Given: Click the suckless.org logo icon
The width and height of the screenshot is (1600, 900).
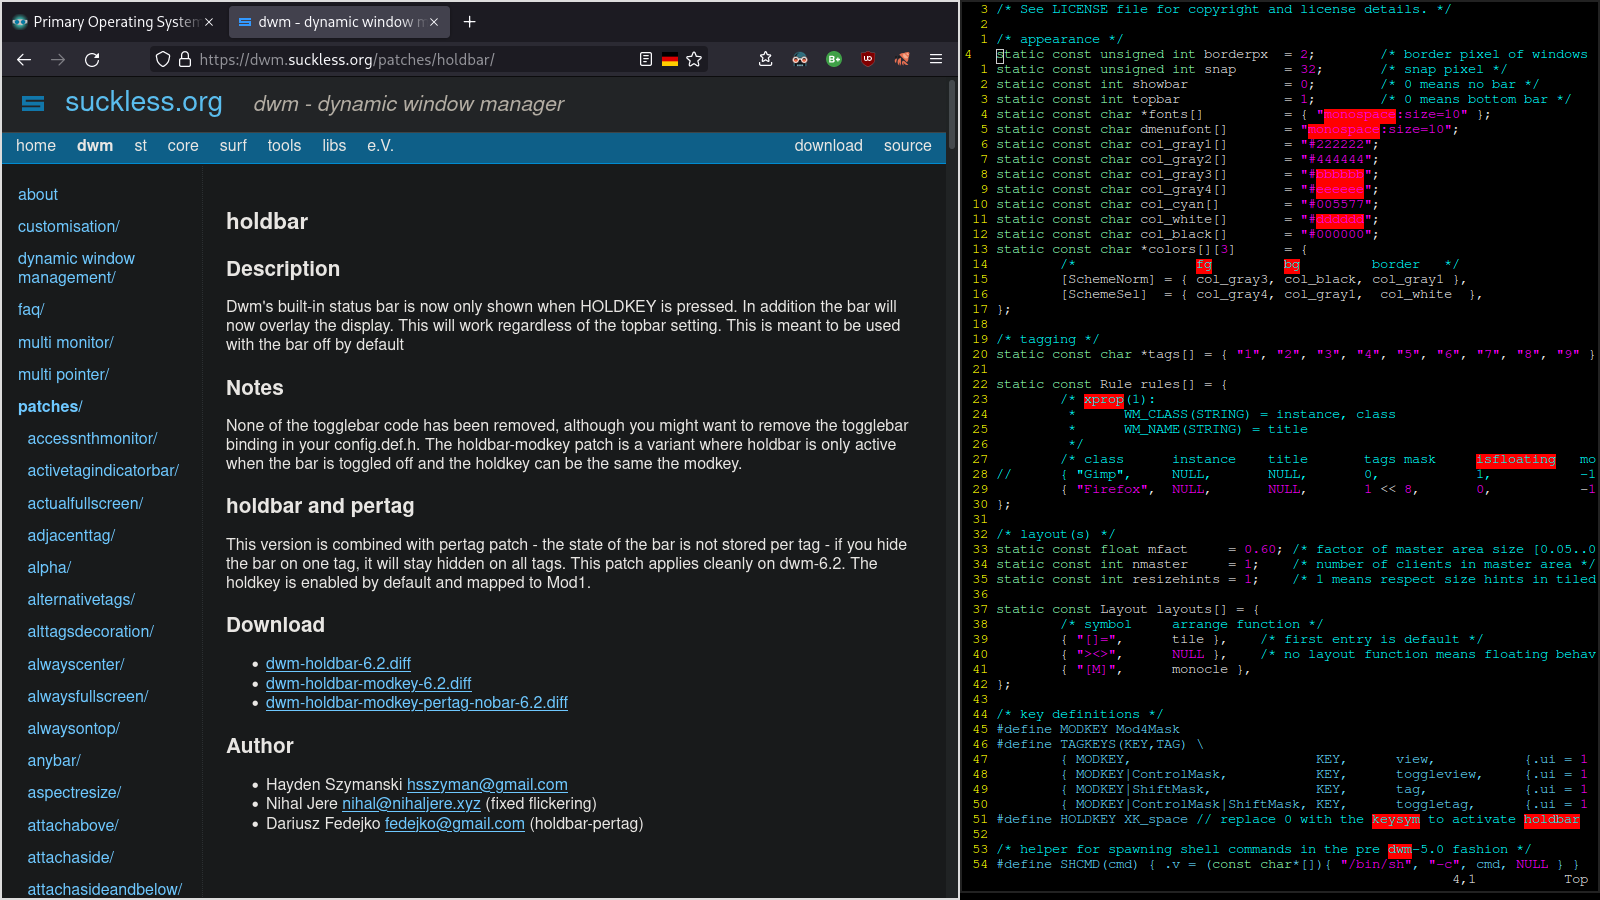Looking at the screenshot, I should click(33, 103).
